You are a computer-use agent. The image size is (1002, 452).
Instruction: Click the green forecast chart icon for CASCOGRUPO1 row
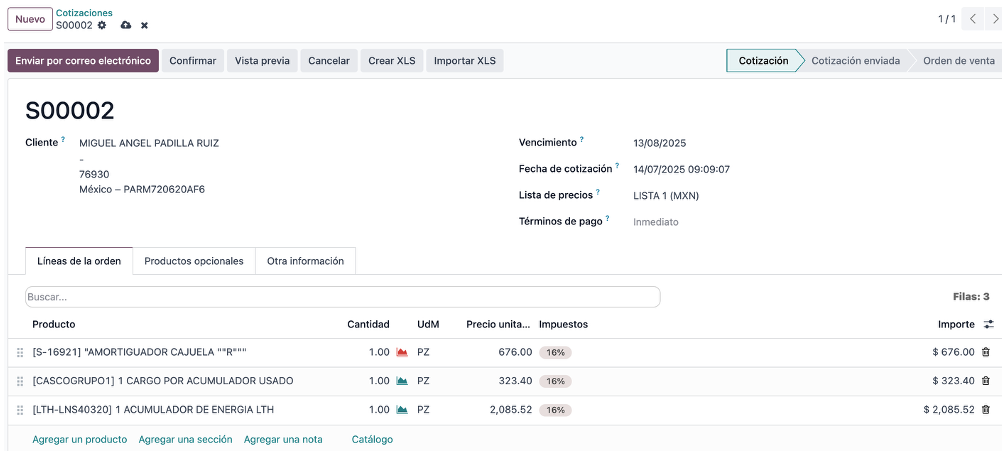402,381
